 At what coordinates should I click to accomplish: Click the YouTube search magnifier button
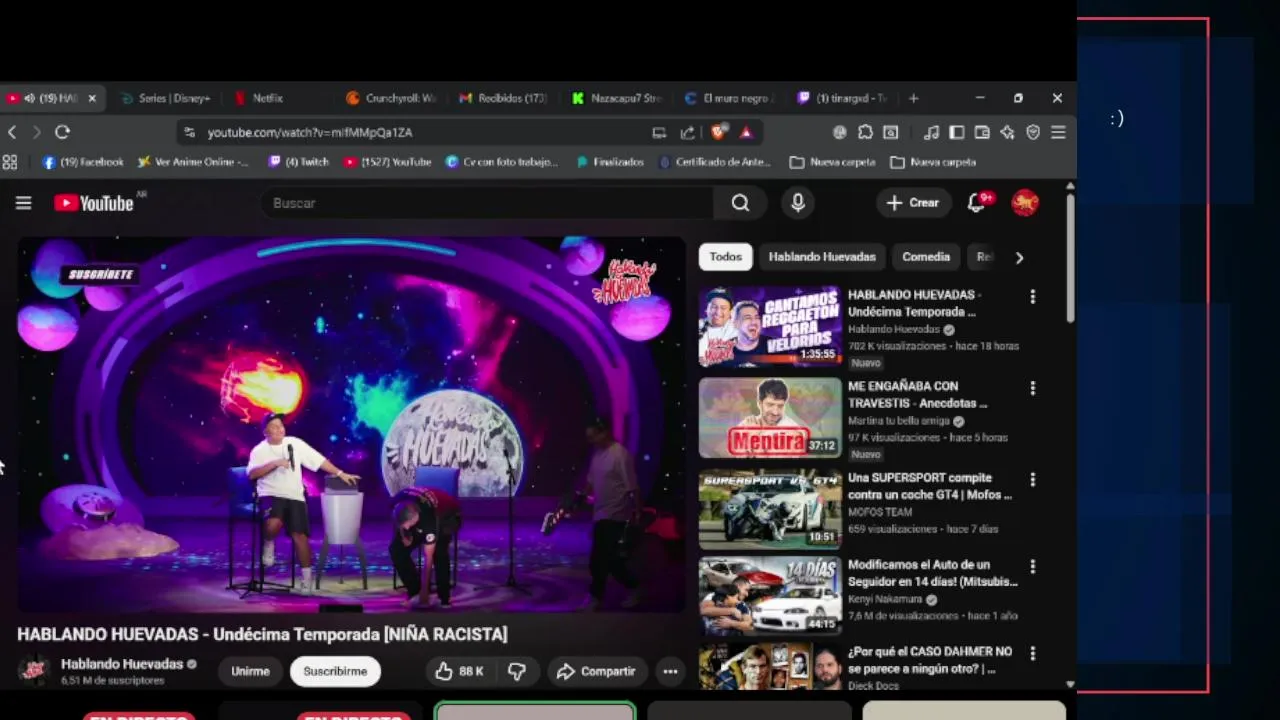coord(740,203)
